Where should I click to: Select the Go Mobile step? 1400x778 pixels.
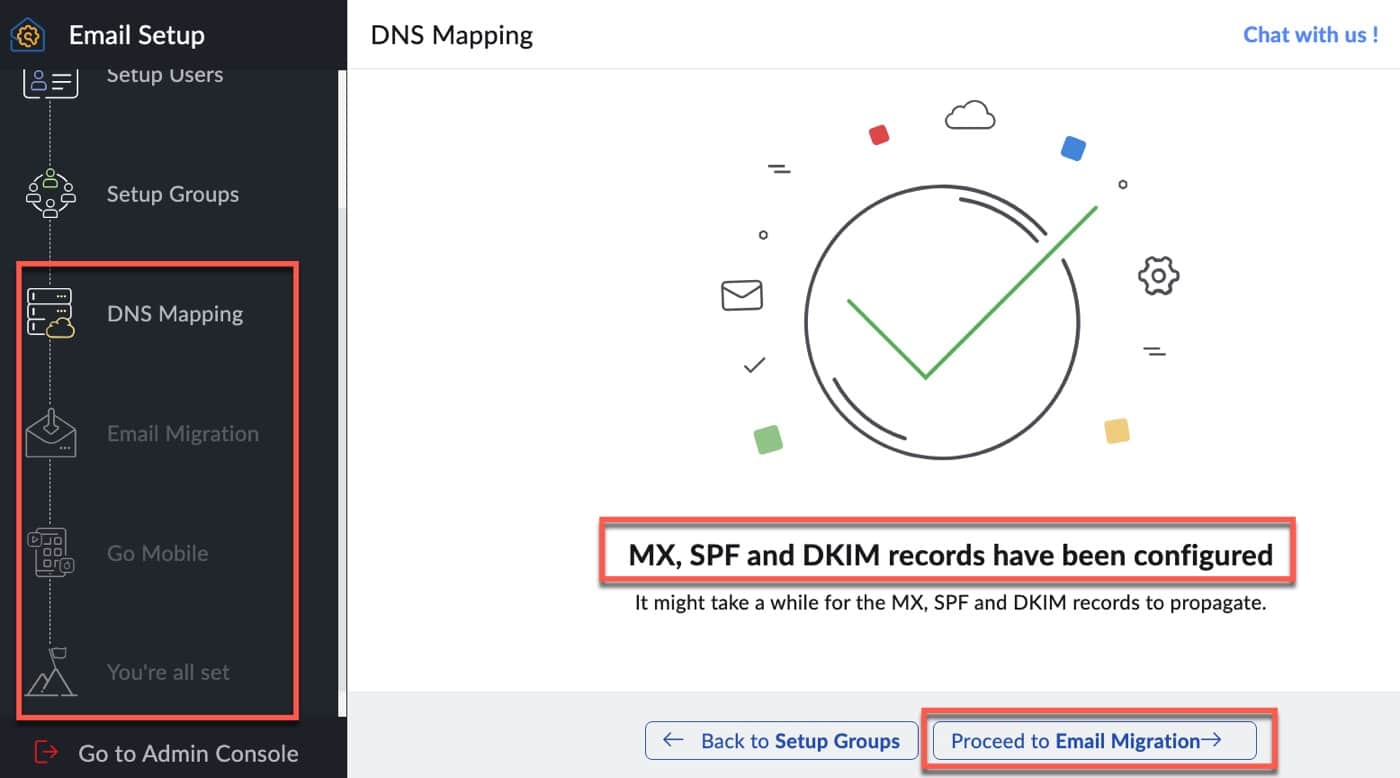coord(158,553)
